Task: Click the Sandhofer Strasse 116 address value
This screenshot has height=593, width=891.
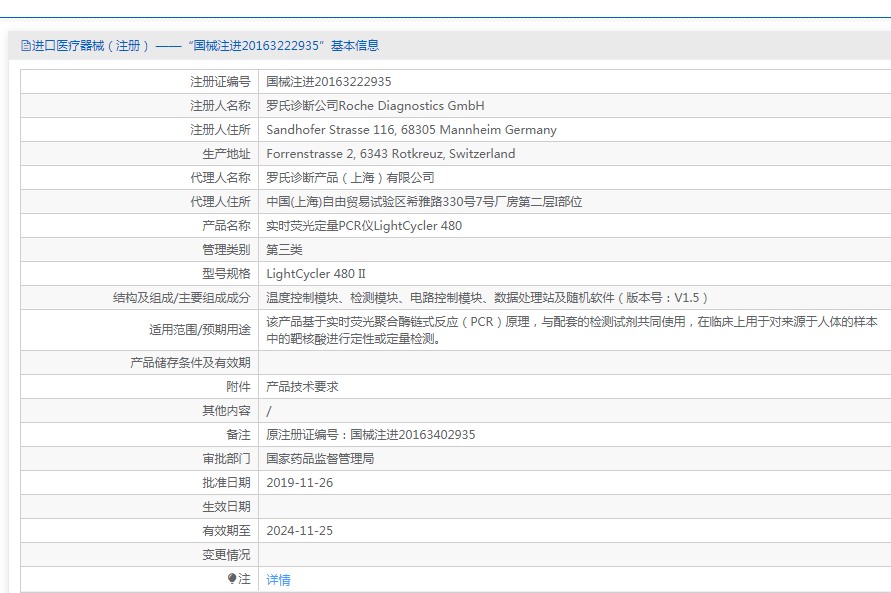Action: pyautogui.click(x=411, y=130)
